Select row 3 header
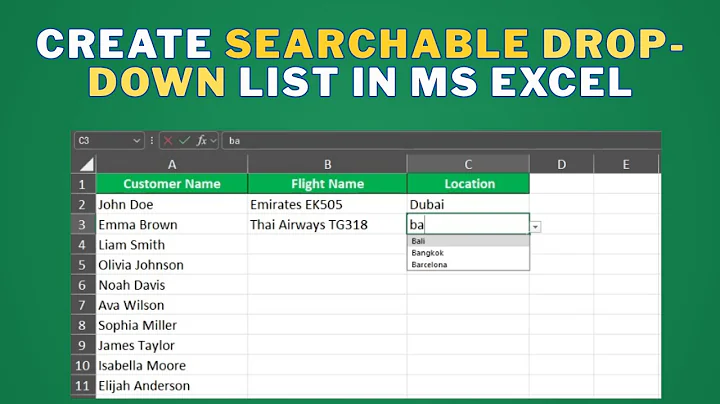The height and width of the screenshot is (404, 720). pyautogui.click(x=83, y=224)
